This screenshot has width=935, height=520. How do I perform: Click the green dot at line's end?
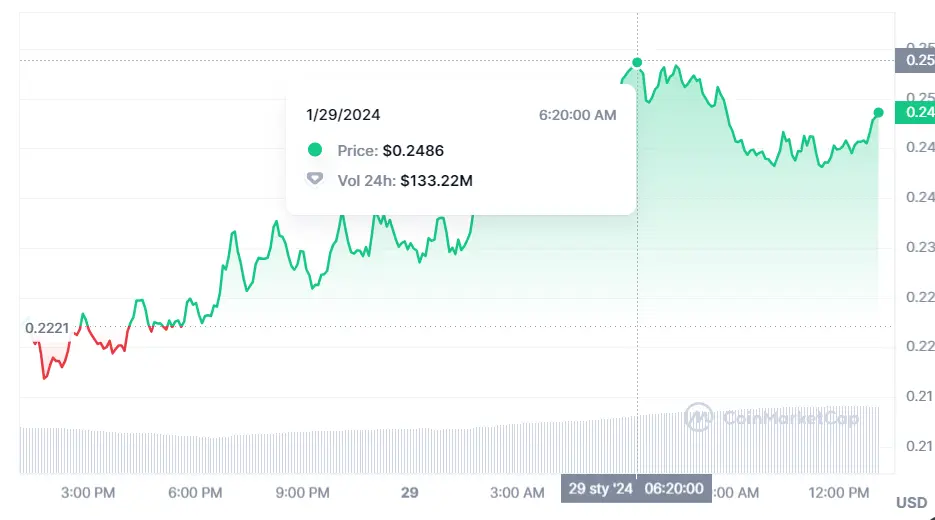coord(878,112)
